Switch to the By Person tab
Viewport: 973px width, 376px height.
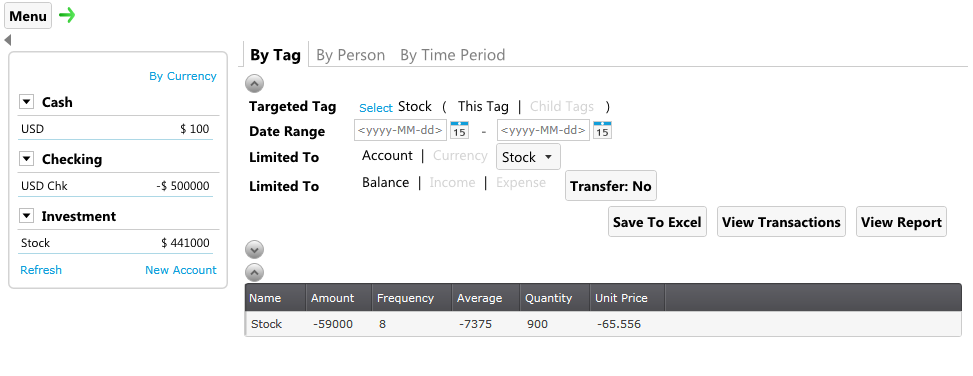351,55
